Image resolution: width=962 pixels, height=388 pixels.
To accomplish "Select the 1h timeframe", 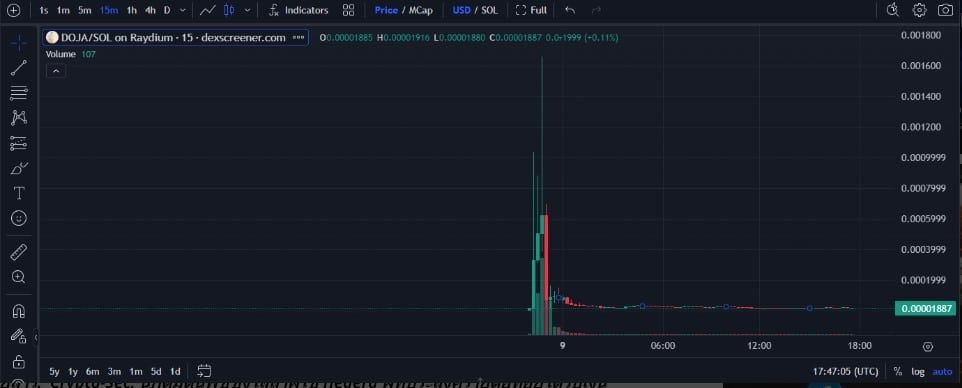I will click(131, 10).
